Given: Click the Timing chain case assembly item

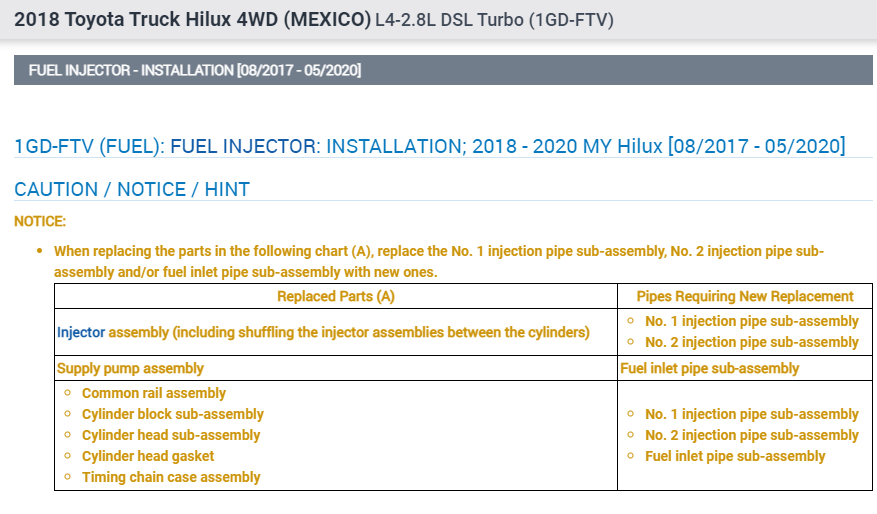Looking at the screenshot, I should point(171,477).
